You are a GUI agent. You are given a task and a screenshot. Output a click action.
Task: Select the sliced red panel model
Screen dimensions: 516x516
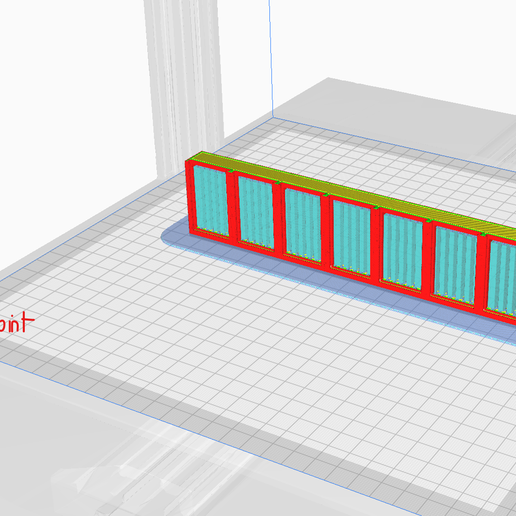click(x=350, y=238)
